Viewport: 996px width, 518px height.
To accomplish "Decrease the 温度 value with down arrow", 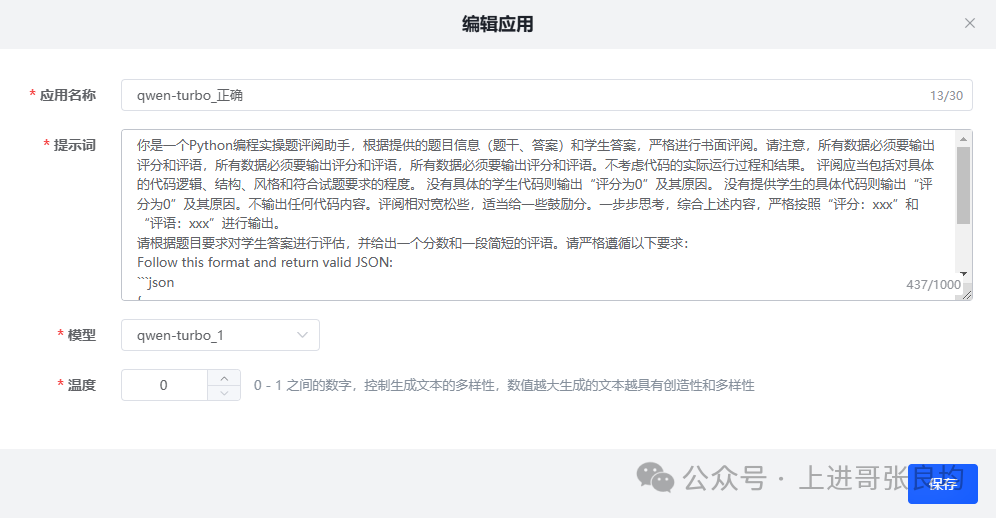I will [224, 393].
